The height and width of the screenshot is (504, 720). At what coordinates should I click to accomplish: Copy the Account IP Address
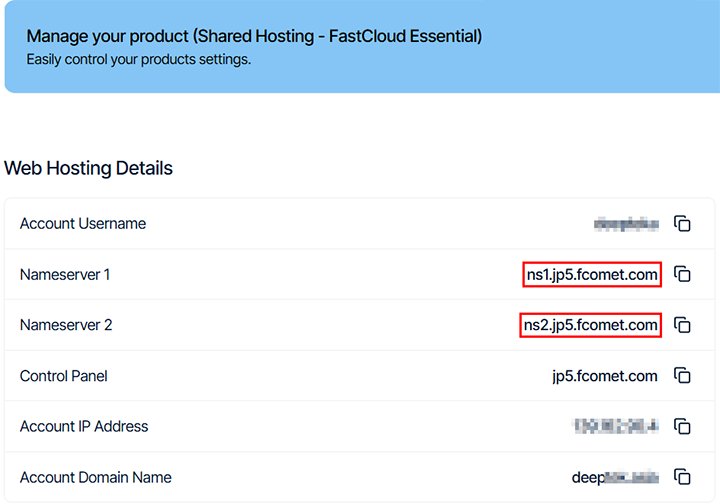click(682, 426)
